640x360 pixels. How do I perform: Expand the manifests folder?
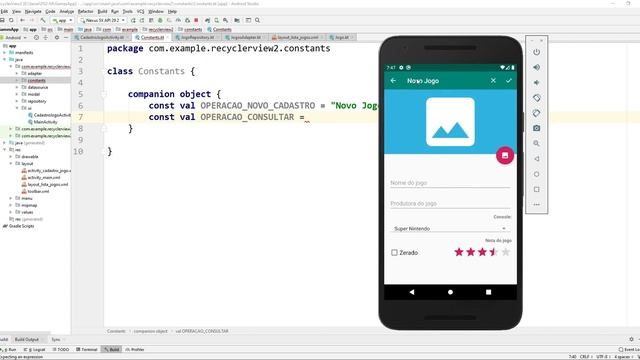(4, 53)
